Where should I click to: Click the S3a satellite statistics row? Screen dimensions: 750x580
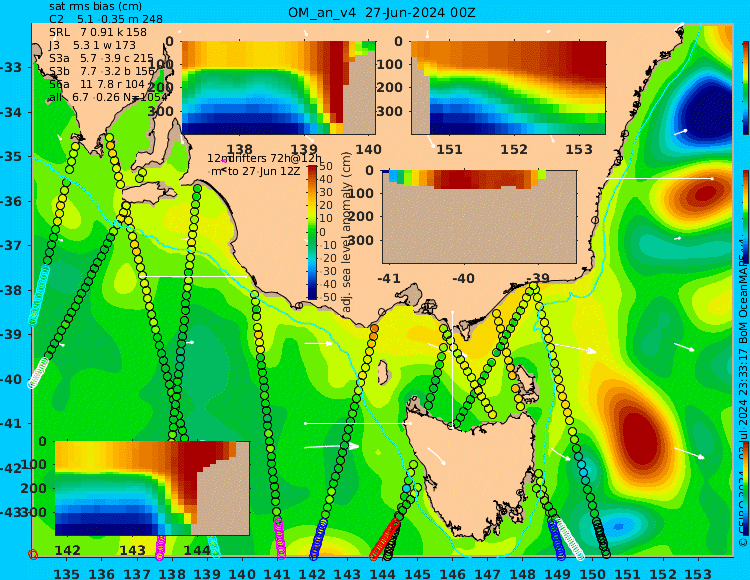pyautogui.click(x=101, y=58)
